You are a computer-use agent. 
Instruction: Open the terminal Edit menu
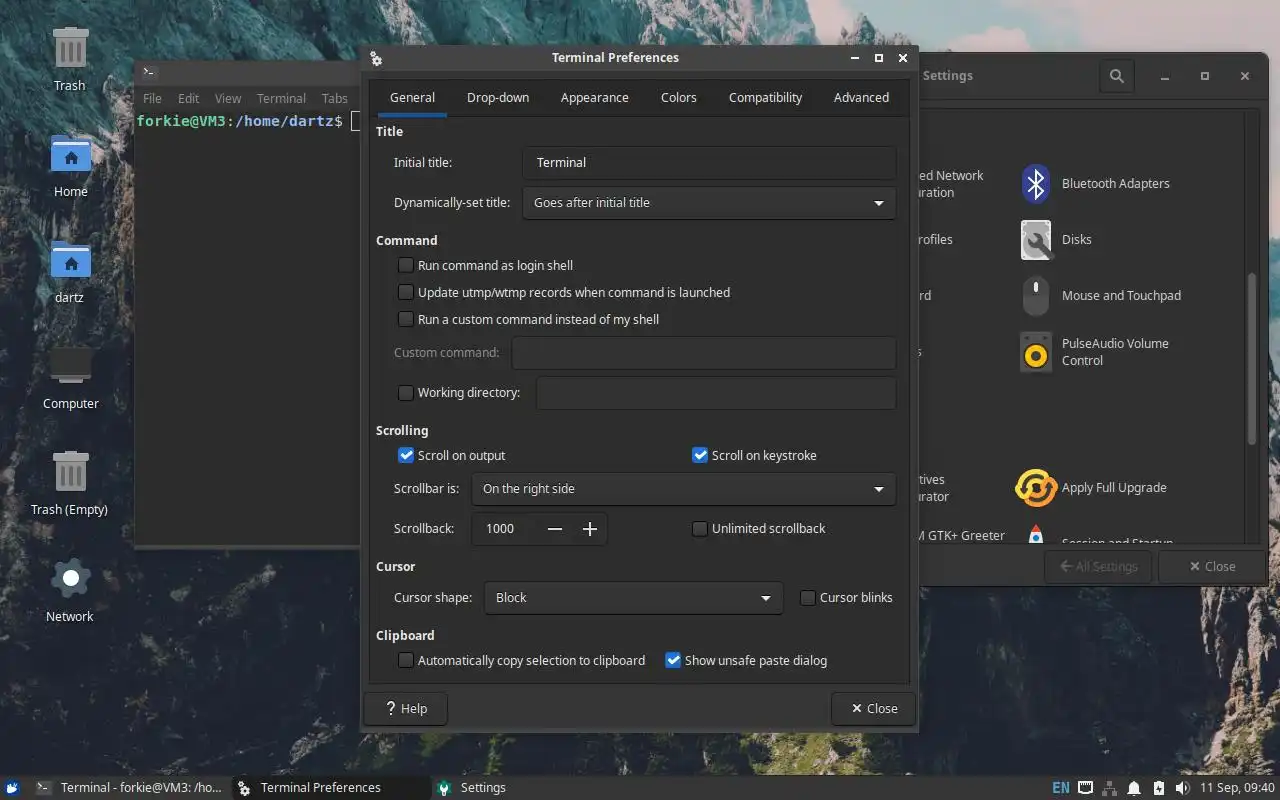click(x=189, y=99)
